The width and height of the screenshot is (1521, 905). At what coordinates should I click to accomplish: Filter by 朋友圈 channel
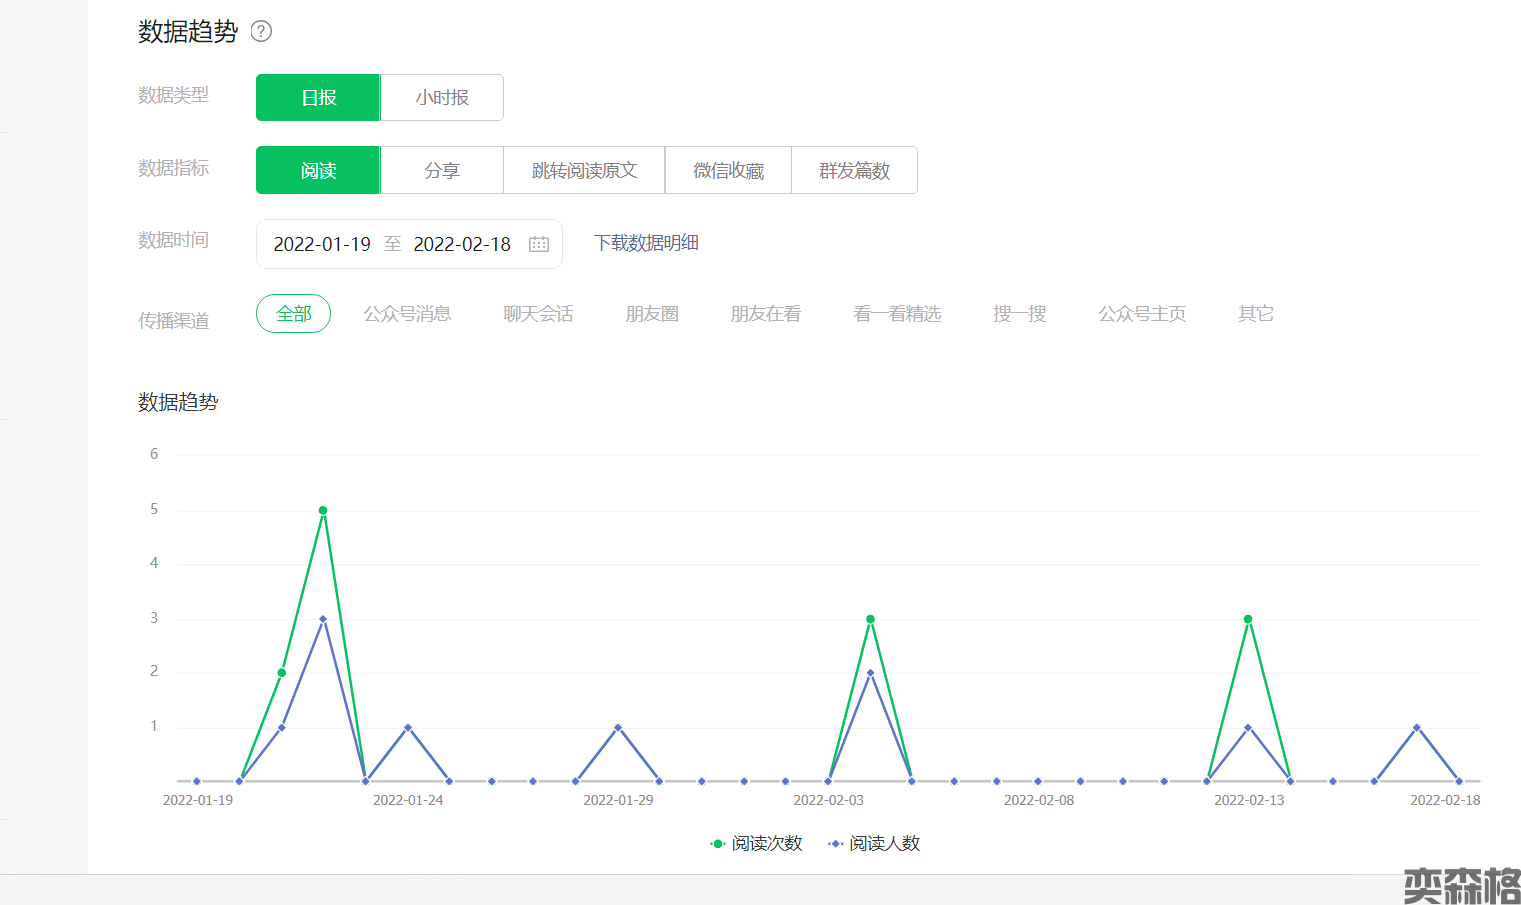(x=652, y=314)
